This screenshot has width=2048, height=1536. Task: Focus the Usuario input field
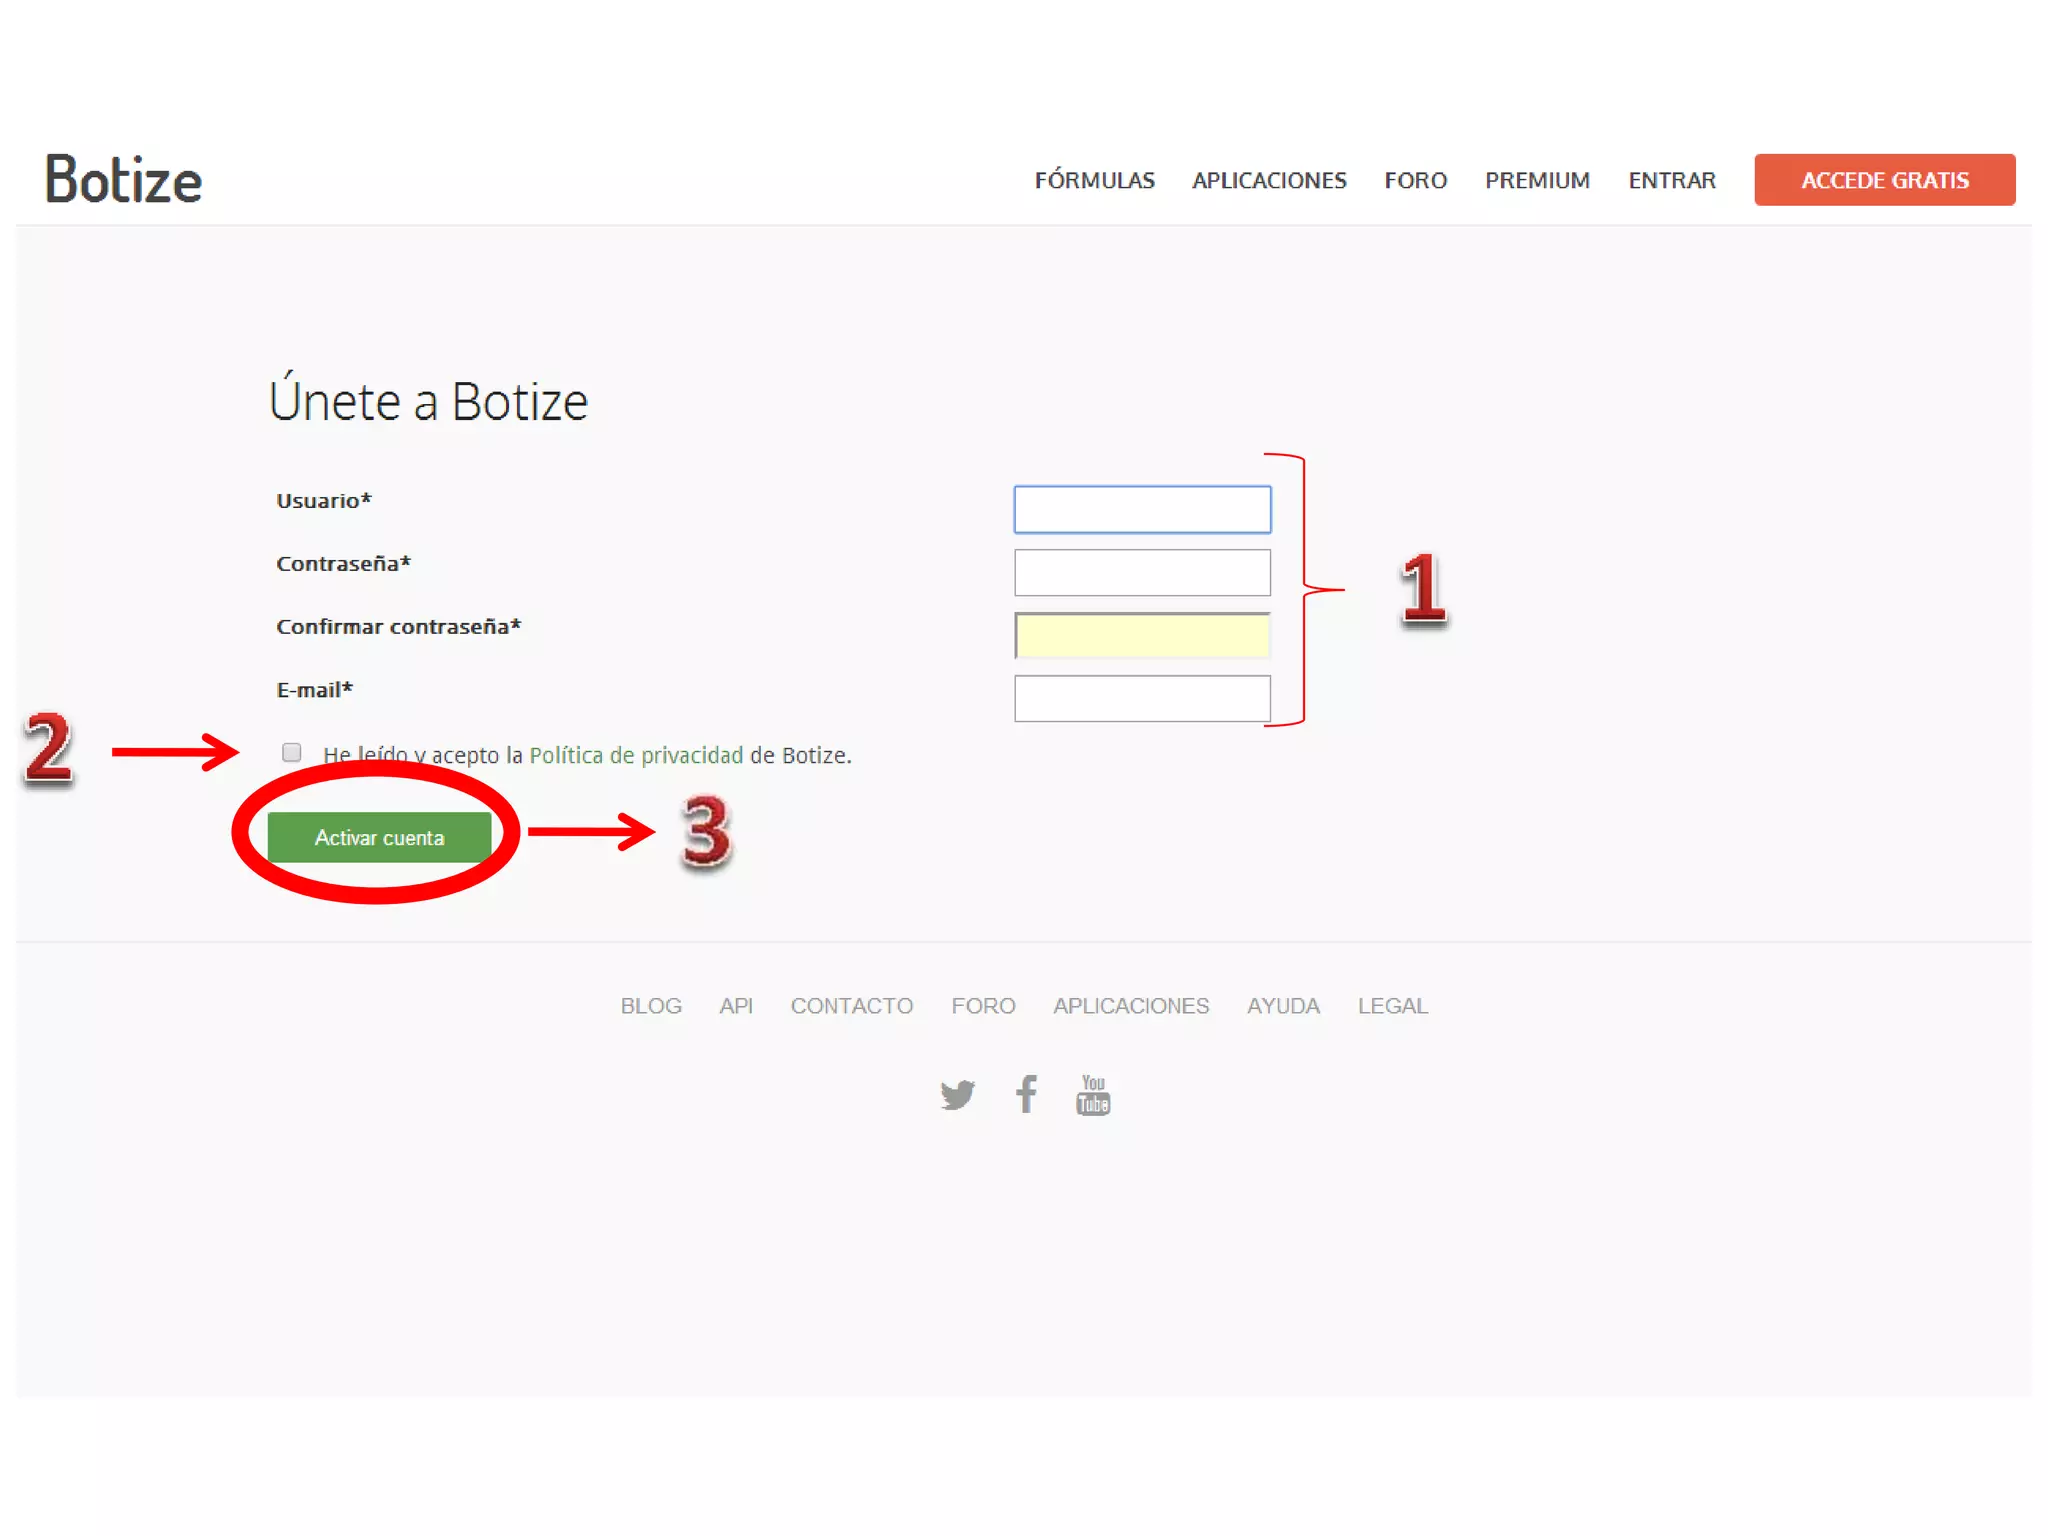[x=1142, y=509]
